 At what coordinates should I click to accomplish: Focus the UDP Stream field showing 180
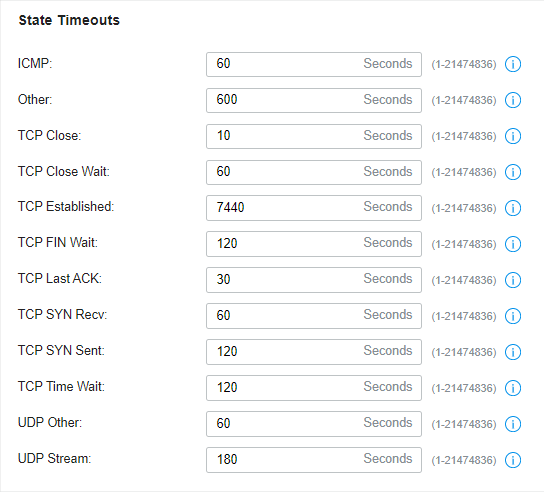(314, 460)
